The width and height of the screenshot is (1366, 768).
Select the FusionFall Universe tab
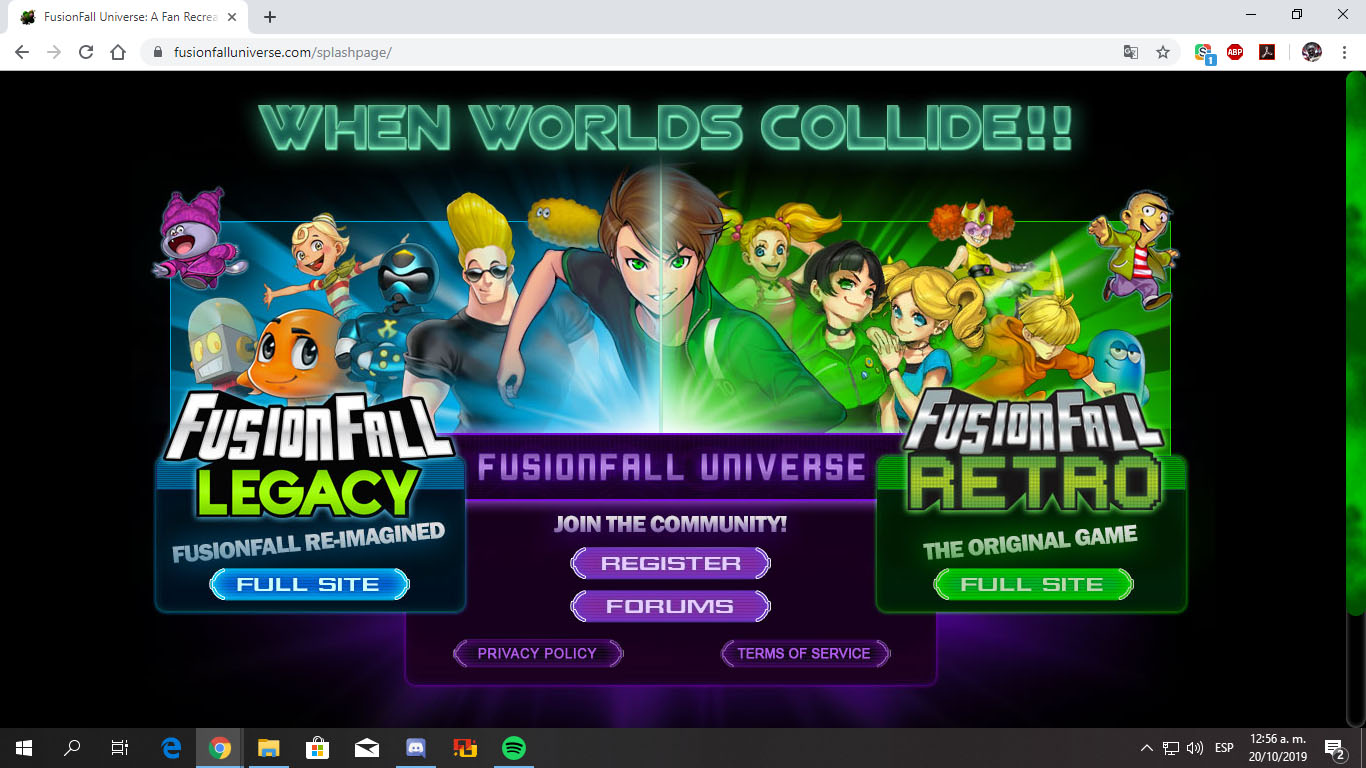coord(128,17)
